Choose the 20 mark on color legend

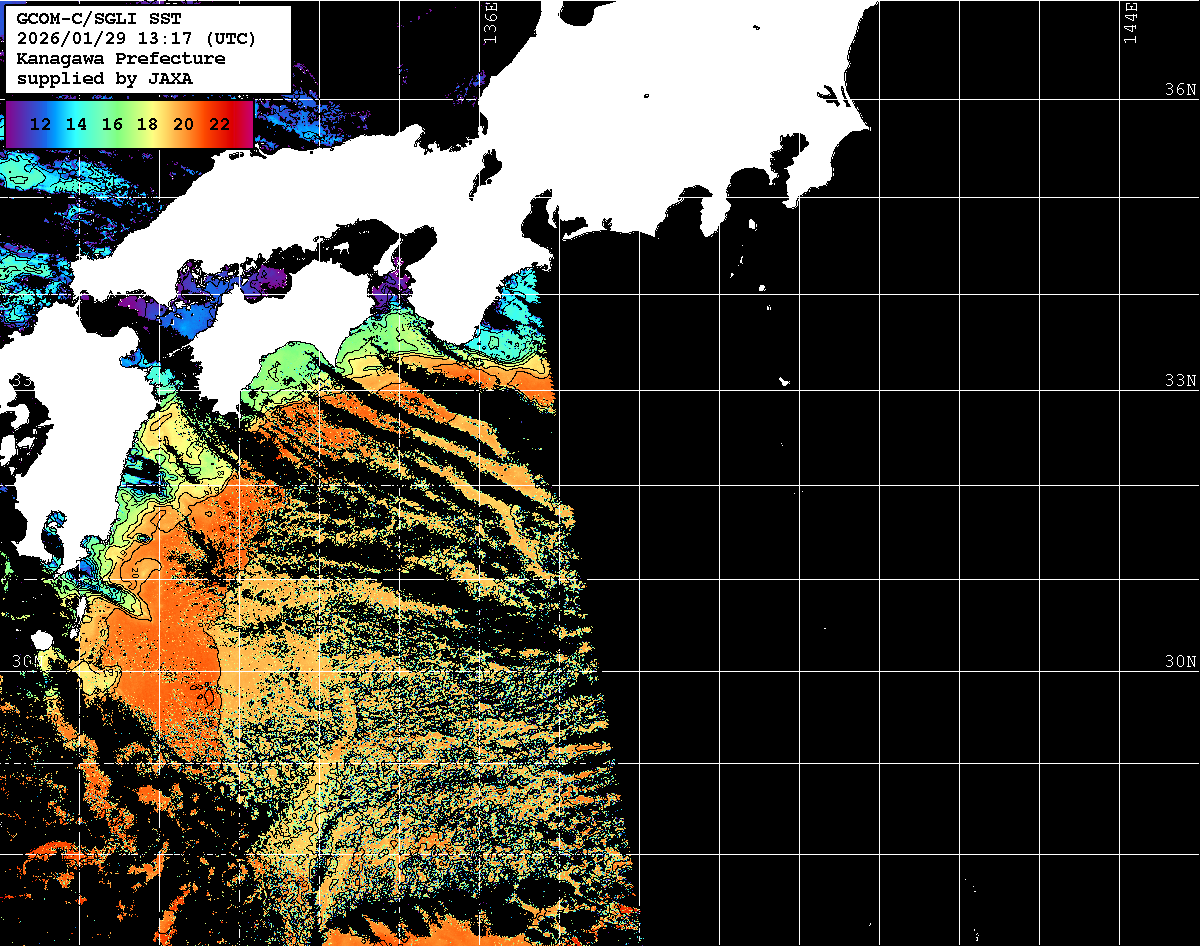tap(183, 125)
